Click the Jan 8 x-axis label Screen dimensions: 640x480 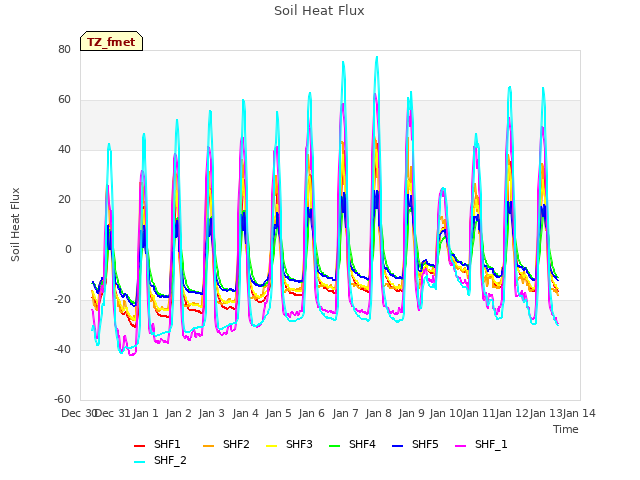click(379, 413)
